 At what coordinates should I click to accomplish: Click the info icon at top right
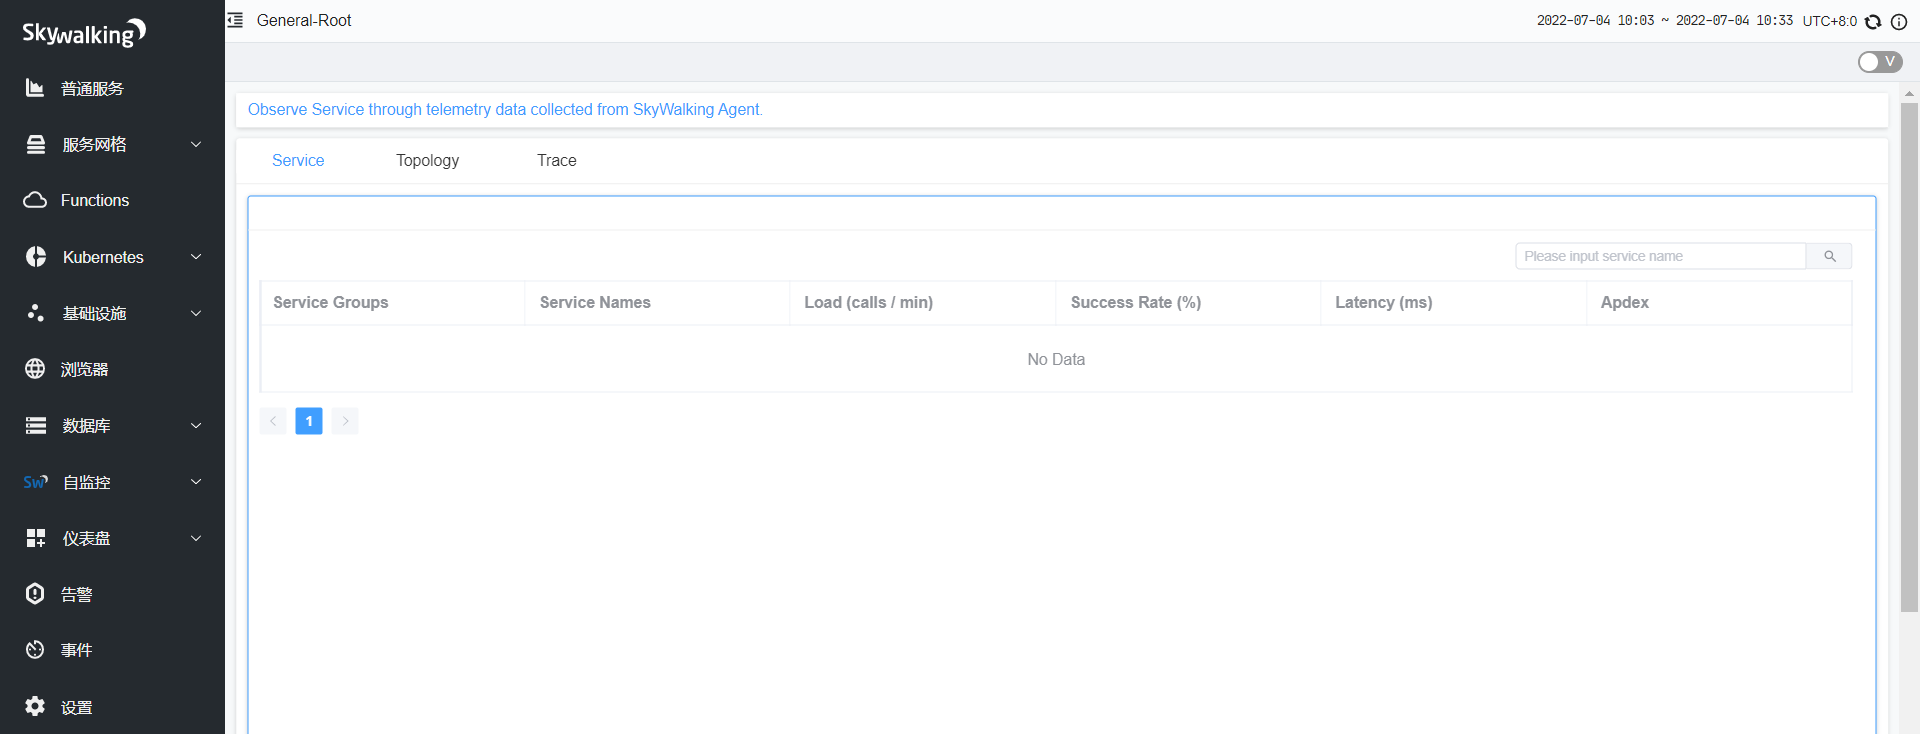(1898, 21)
